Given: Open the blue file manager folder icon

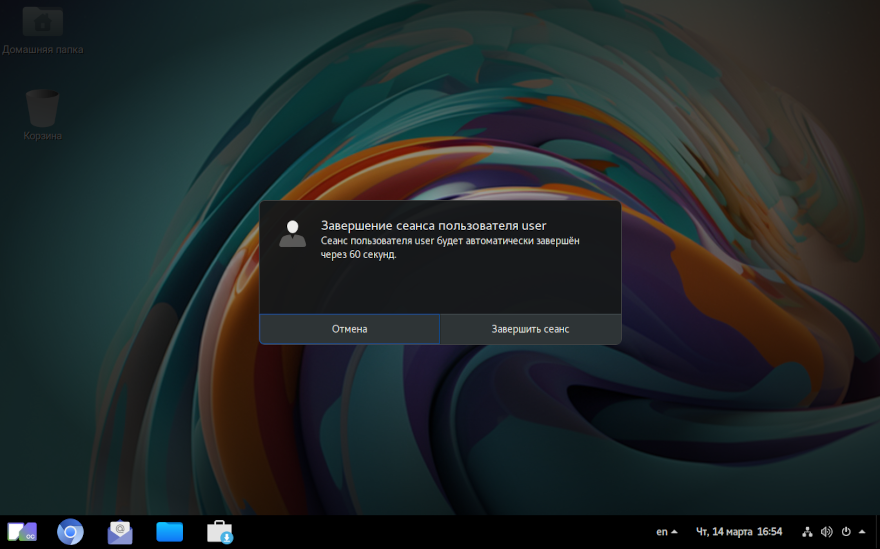Looking at the screenshot, I should [x=170, y=532].
